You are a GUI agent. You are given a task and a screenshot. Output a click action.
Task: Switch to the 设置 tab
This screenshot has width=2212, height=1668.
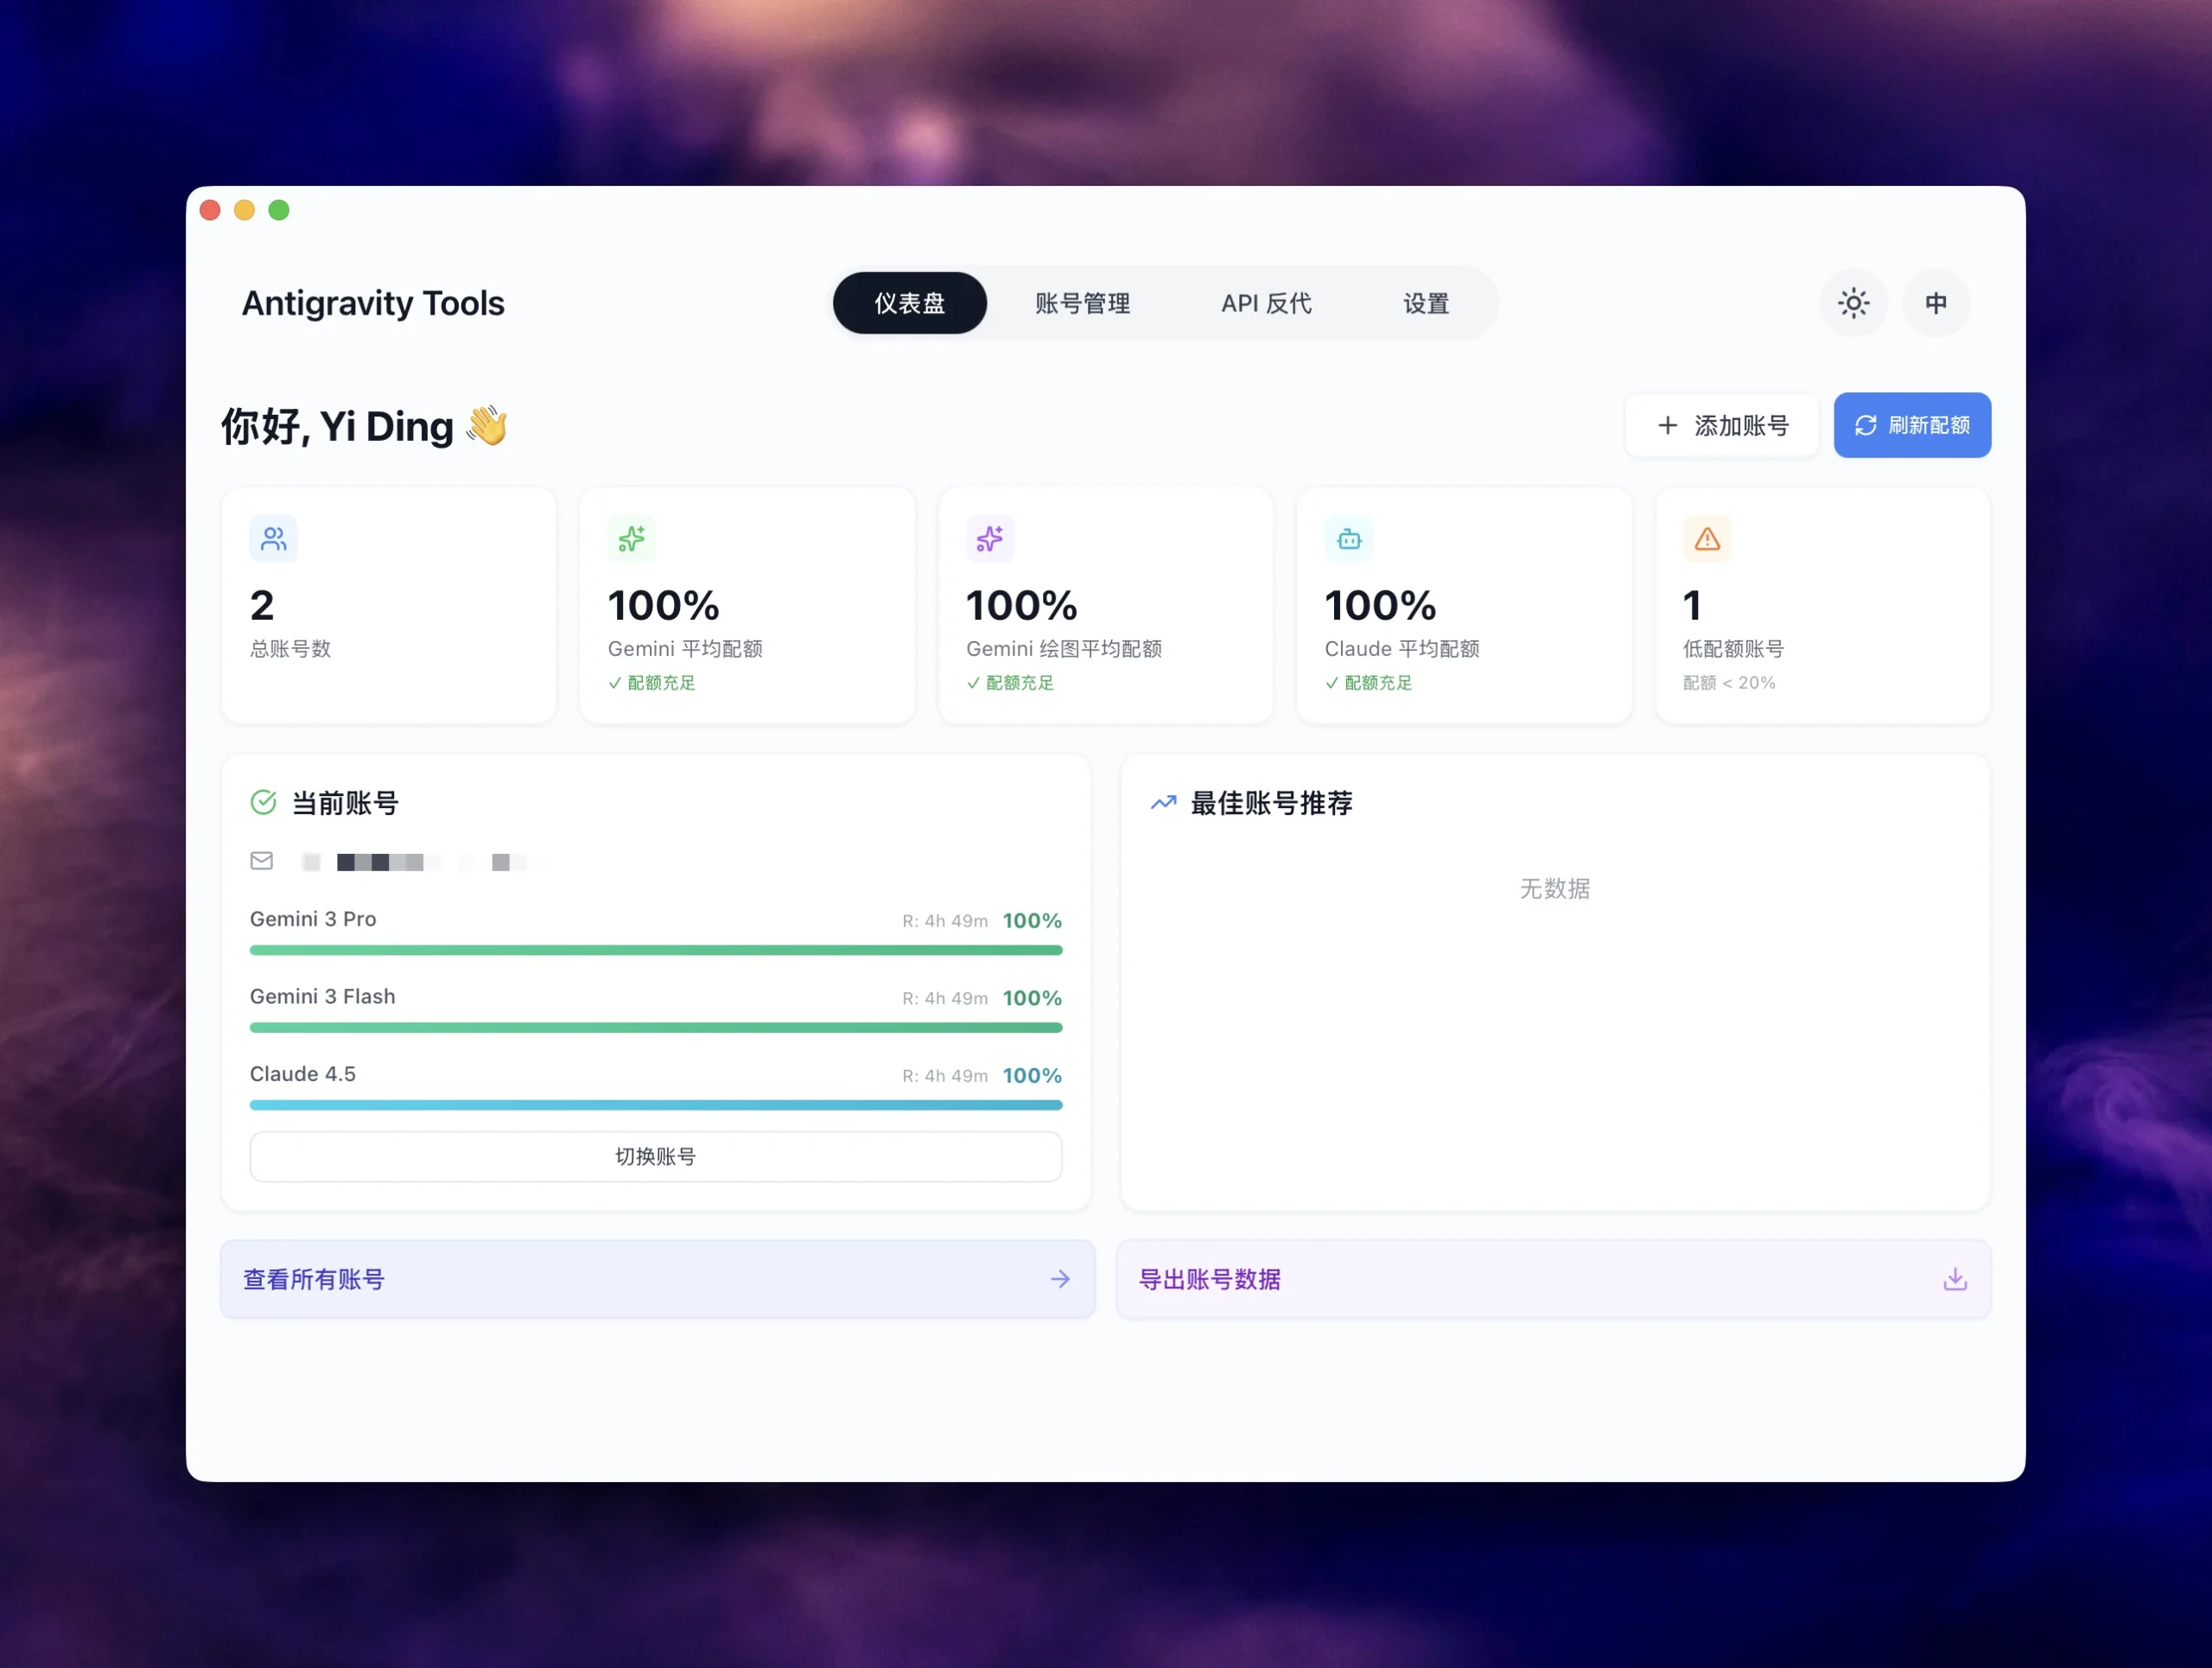click(1426, 303)
